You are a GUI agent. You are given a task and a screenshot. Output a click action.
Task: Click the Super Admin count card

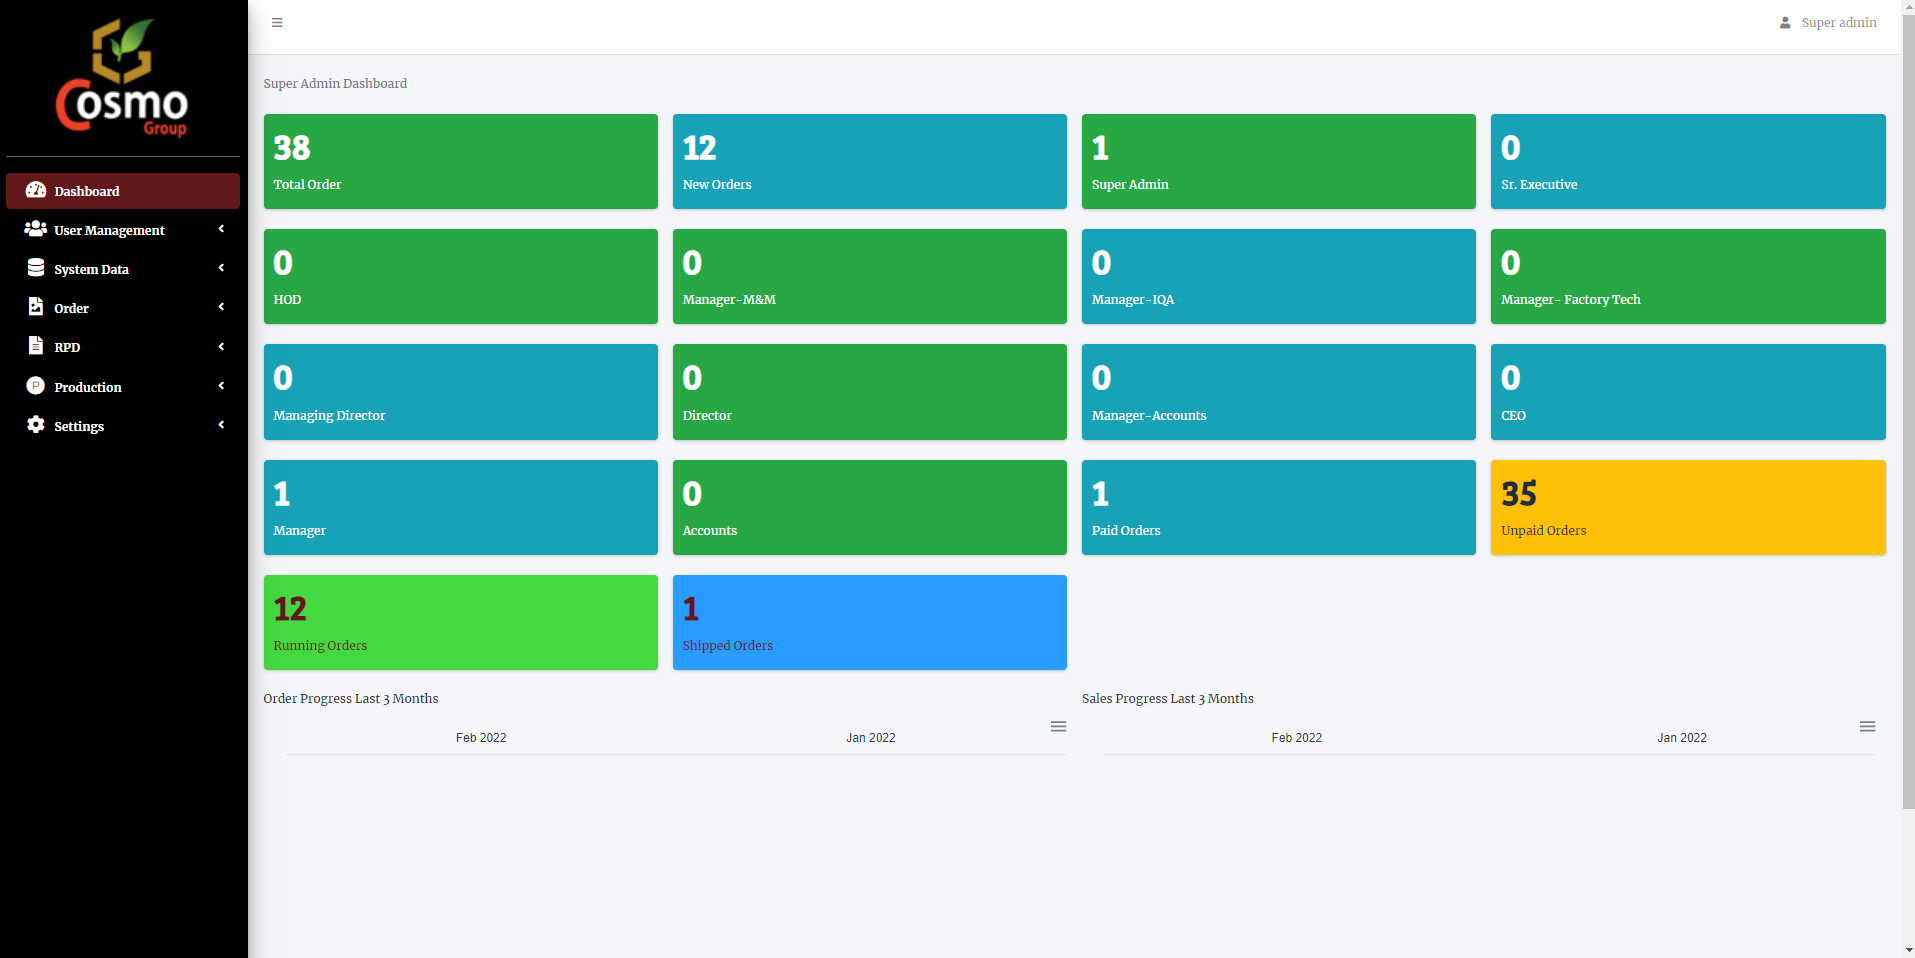click(1279, 161)
